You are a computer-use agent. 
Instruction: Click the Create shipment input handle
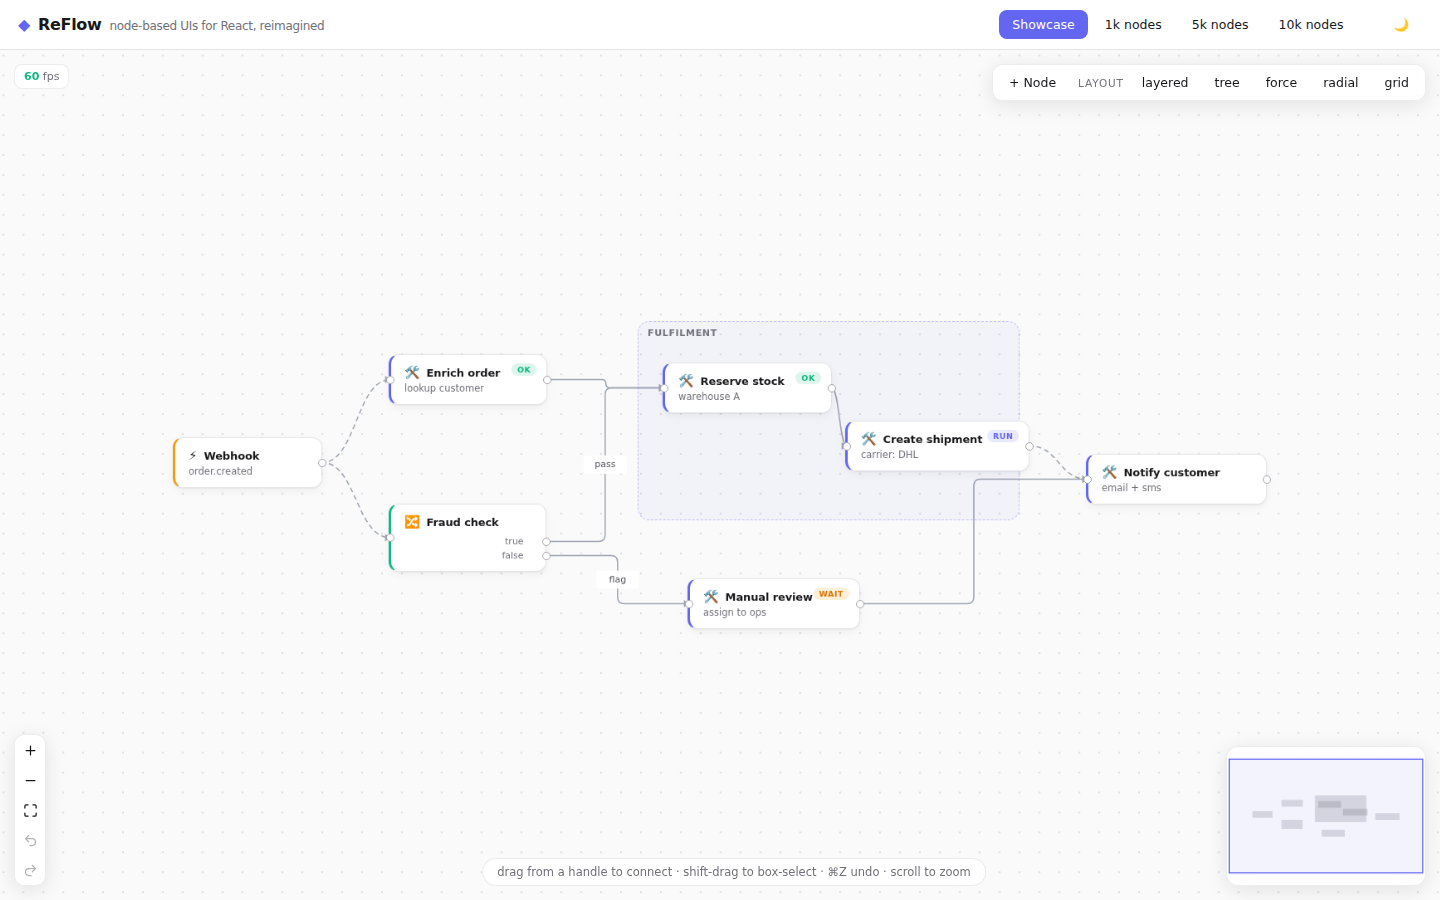pyautogui.click(x=847, y=446)
